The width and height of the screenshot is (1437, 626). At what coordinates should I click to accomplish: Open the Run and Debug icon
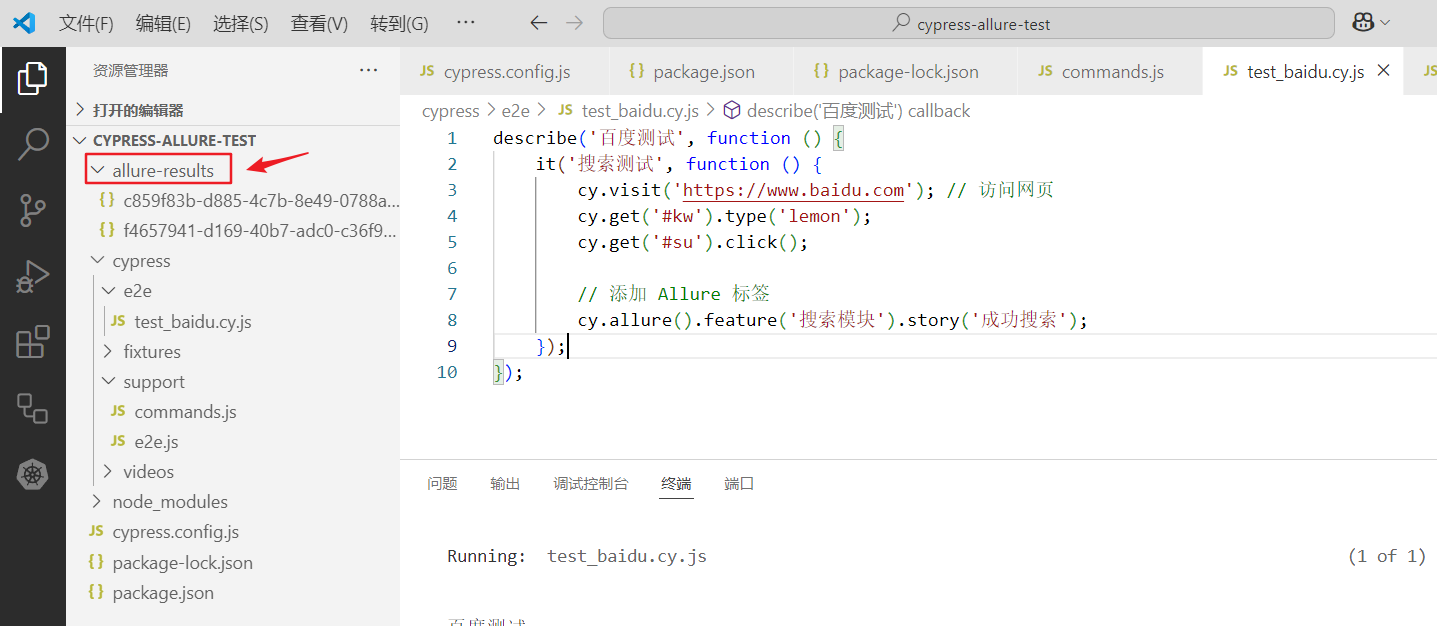point(33,276)
